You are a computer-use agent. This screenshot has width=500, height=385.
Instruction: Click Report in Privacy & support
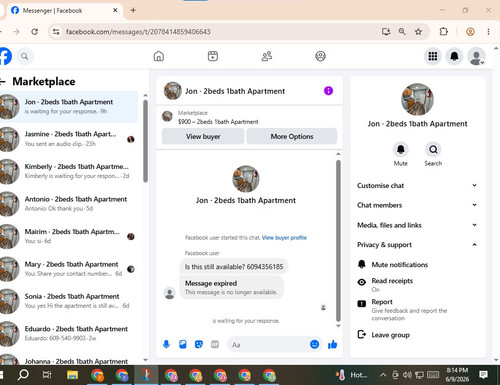point(418,310)
